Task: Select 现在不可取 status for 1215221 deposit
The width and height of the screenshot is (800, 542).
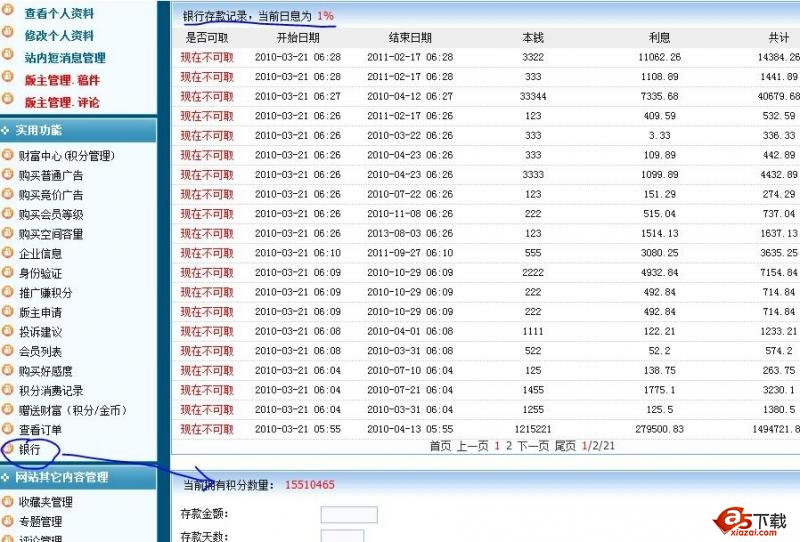Action: click(207, 429)
